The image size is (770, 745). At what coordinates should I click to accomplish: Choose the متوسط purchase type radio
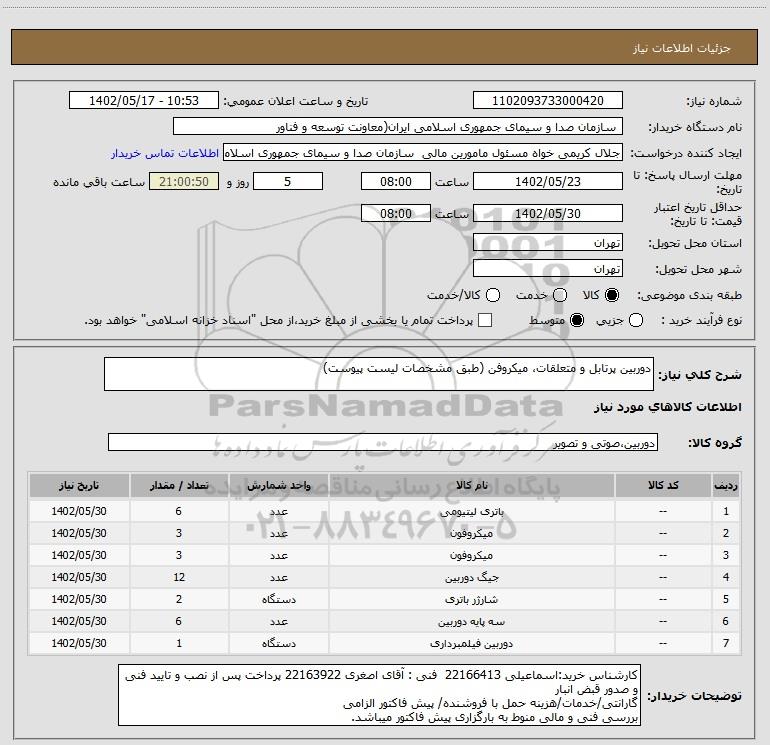(577, 321)
